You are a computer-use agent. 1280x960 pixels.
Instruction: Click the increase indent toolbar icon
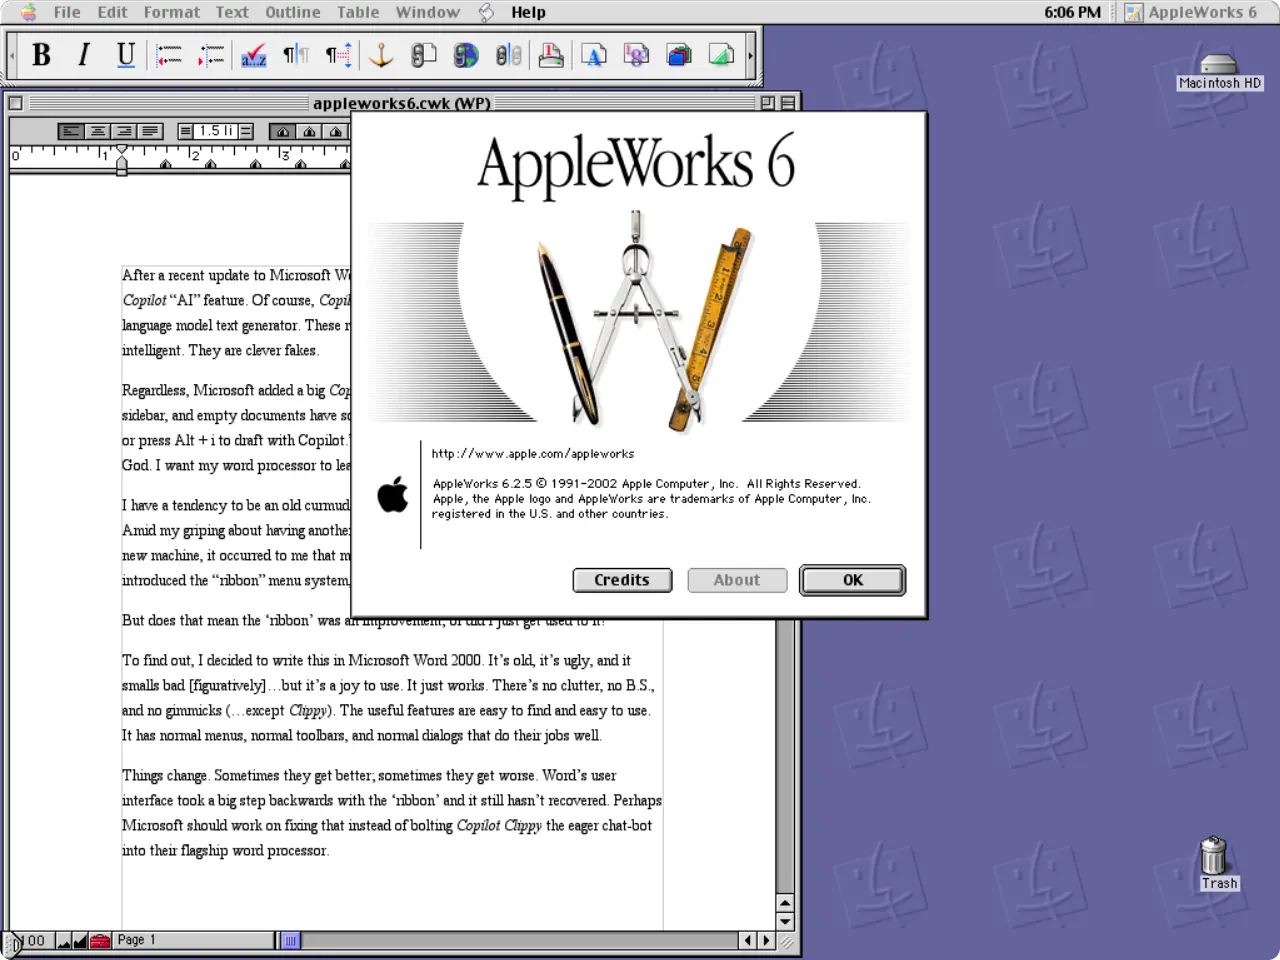pos(211,55)
